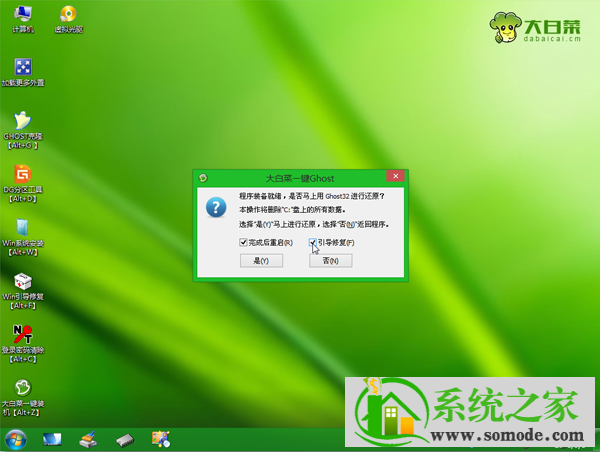Launch 大白菜一键装机 (Alt+Z) icon
Viewport: 600px width, 452px height.
(23, 397)
